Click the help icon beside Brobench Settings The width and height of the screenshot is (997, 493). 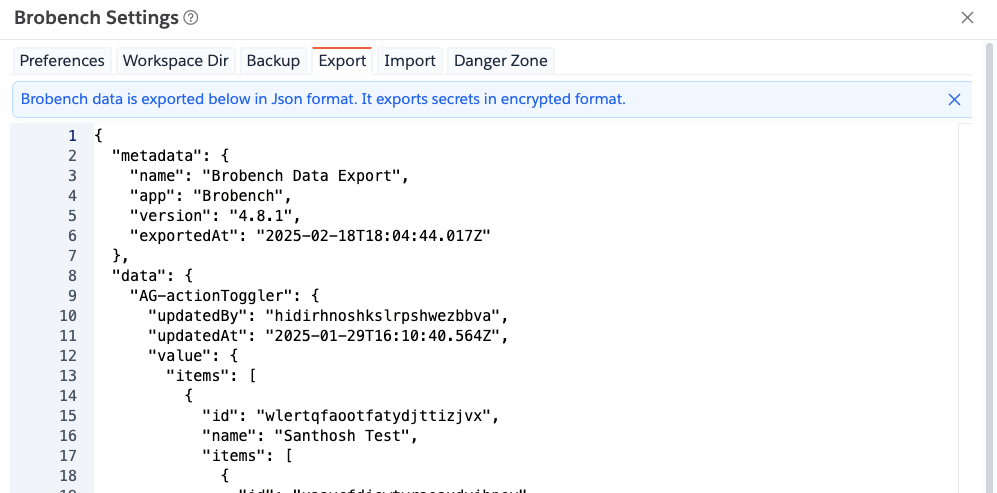click(x=191, y=18)
